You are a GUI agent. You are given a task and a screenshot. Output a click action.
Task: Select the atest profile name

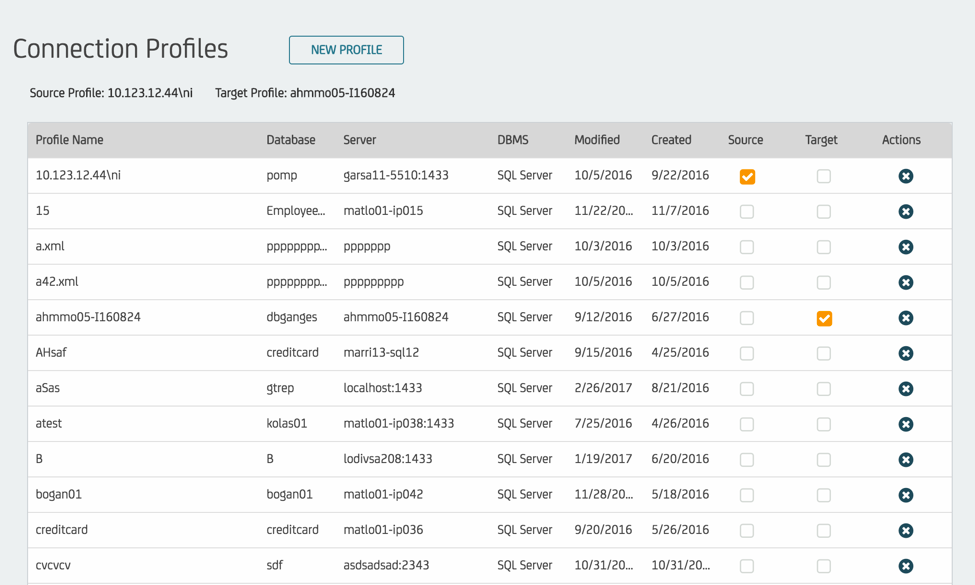coord(49,423)
